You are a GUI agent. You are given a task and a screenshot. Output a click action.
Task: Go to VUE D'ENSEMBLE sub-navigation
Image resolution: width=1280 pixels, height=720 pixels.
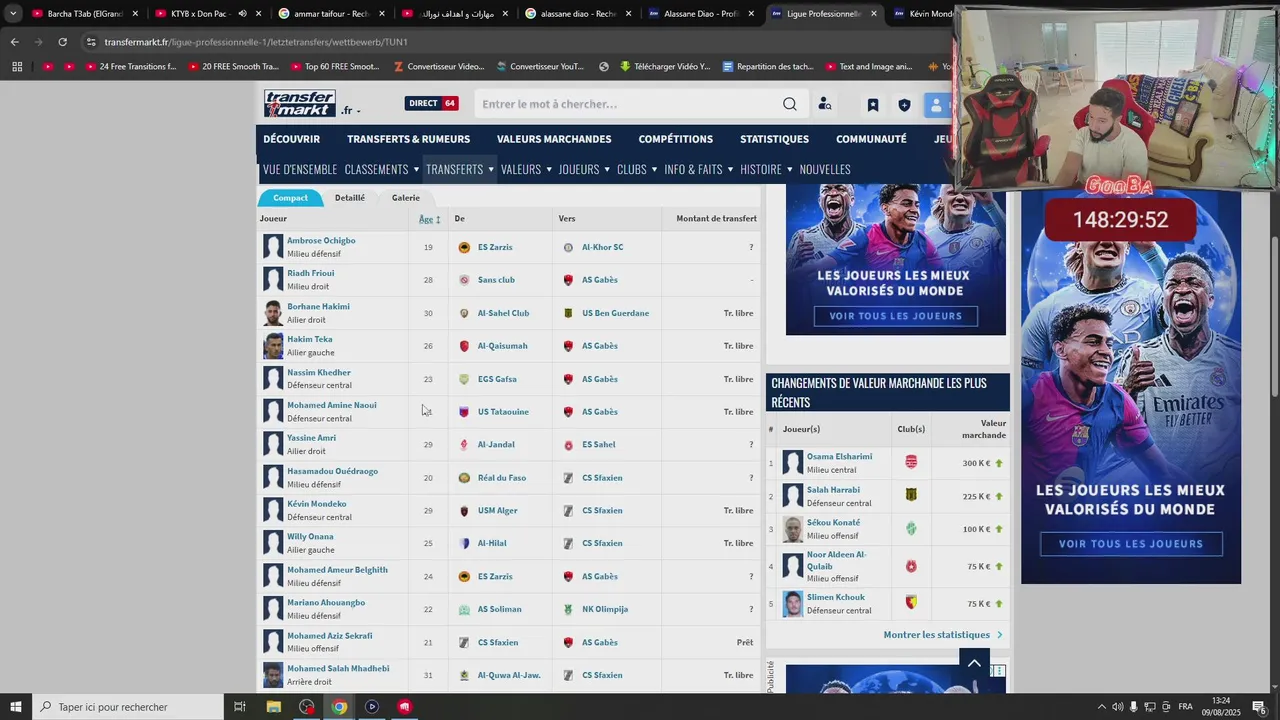(300, 169)
